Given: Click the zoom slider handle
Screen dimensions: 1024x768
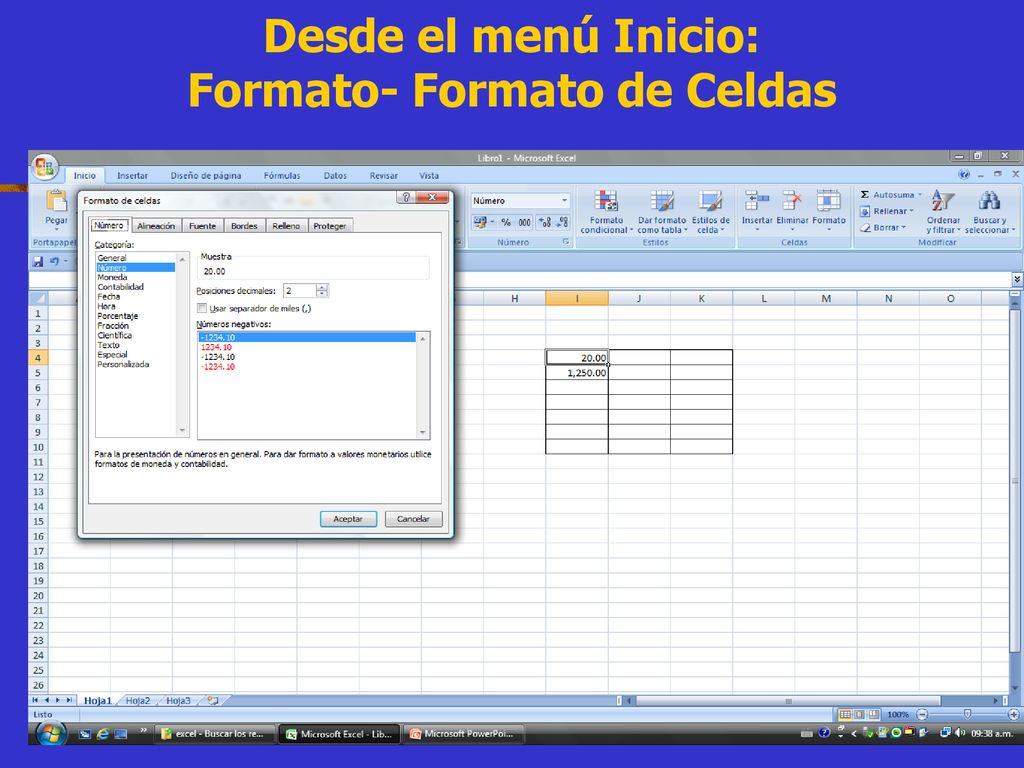Looking at the screenshot, I should 967,714.
